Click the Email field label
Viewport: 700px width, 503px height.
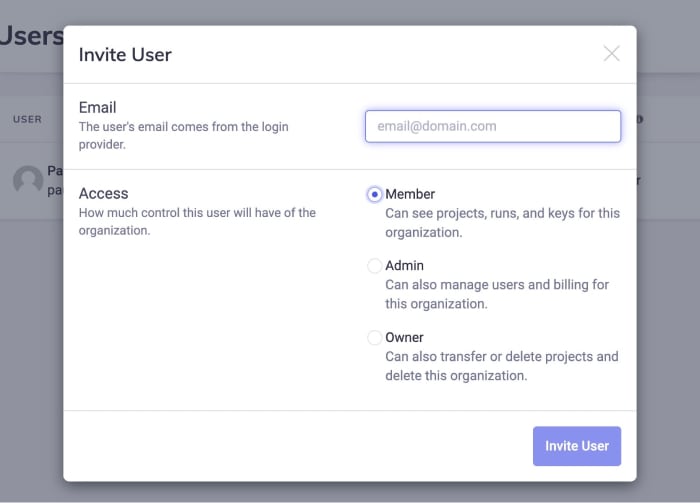[98, 107]
